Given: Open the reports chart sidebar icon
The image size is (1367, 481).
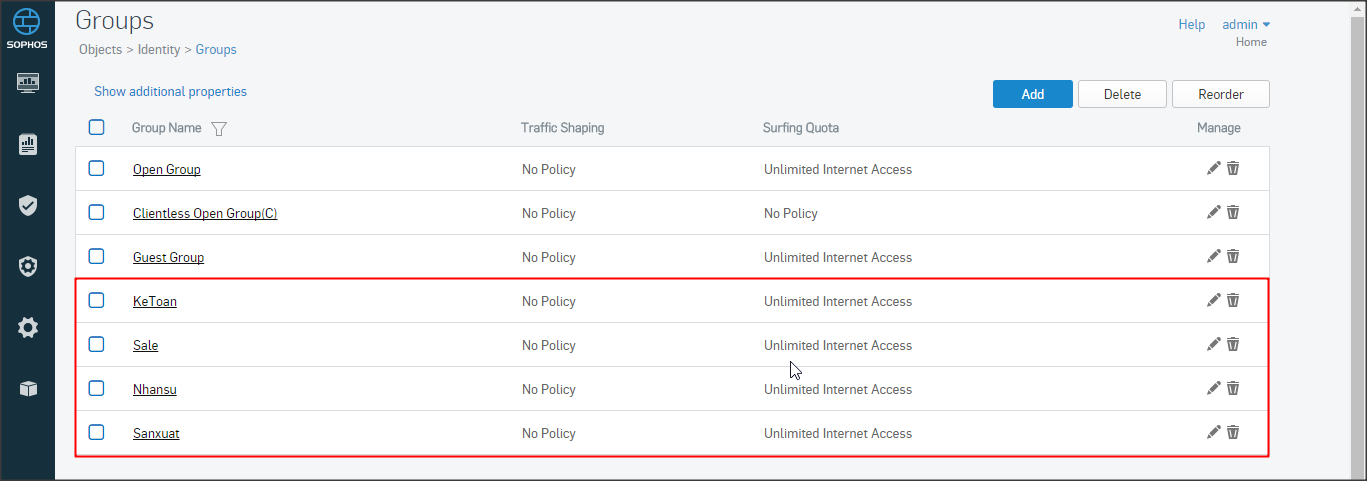Looking at the screenshot, I should [x=28, y=145].
